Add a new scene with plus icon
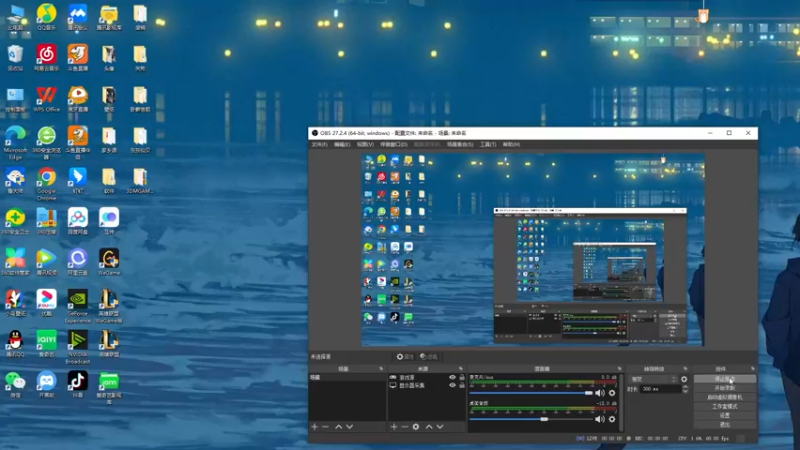 pyautogui.click(x=314, y=427)
